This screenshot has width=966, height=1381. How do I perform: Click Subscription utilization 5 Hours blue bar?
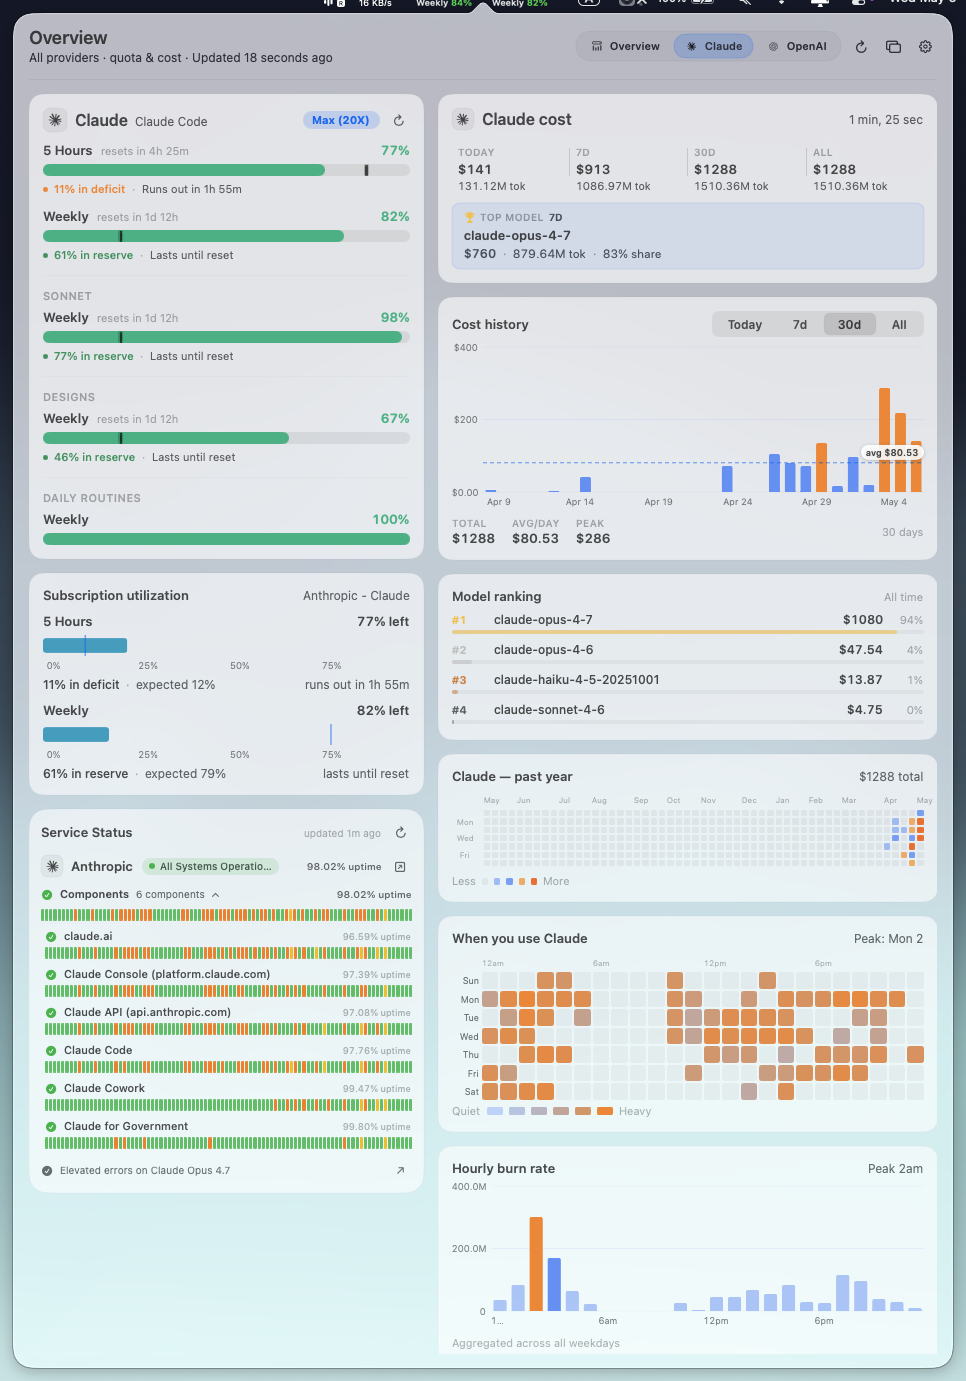(85, 646)
